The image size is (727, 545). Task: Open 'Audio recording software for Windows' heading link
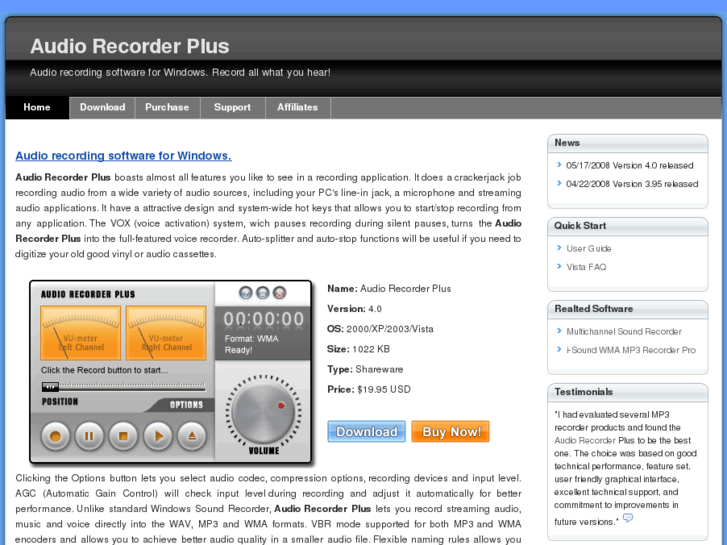click(123, 156)
